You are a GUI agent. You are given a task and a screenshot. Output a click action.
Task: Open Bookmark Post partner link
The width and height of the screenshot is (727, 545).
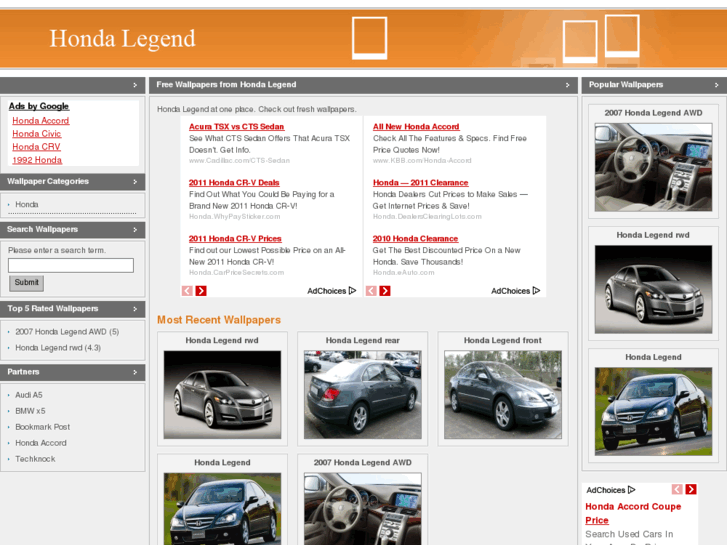tap(43, 427)
